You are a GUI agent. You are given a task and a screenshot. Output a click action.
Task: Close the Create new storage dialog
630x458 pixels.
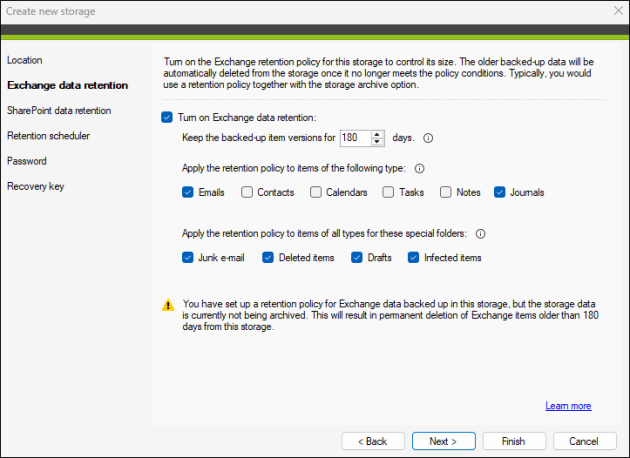618,11
